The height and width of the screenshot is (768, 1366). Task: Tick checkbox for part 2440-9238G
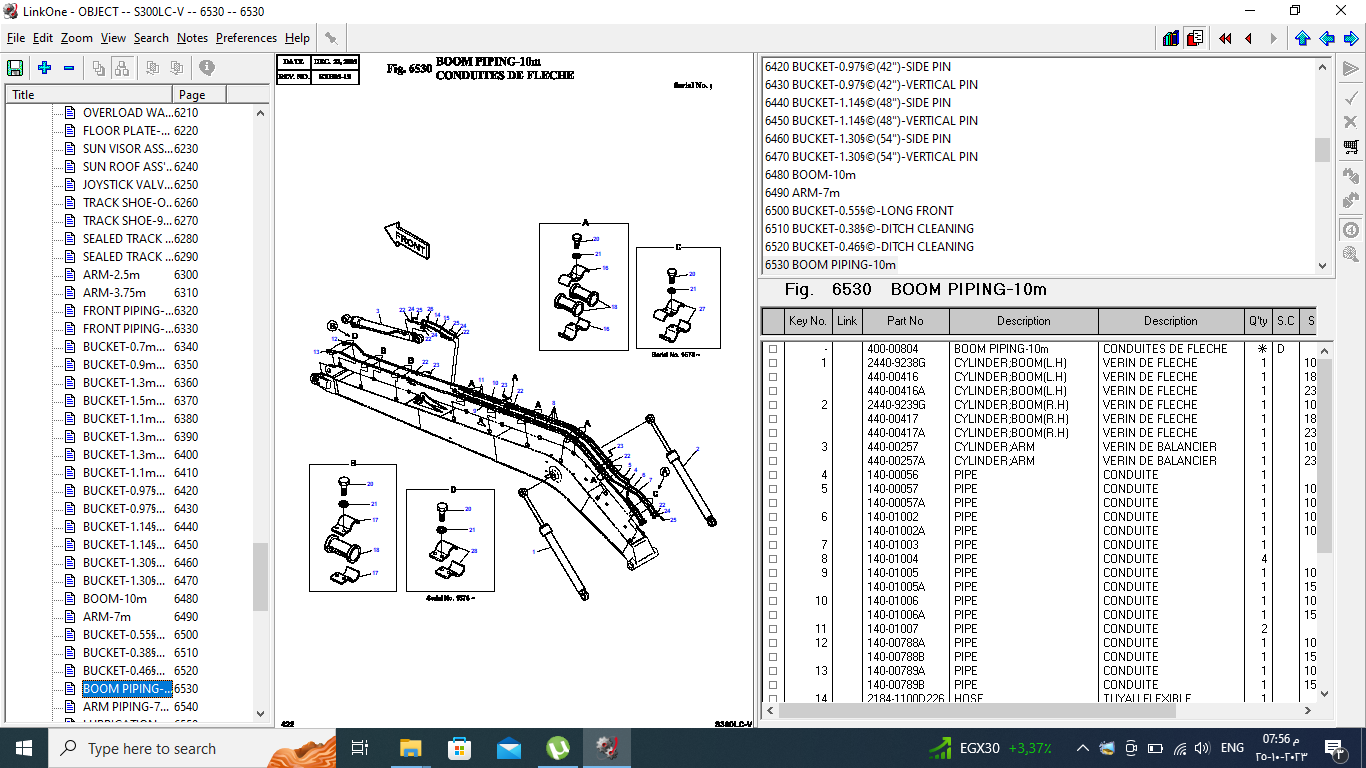(772, 363)
